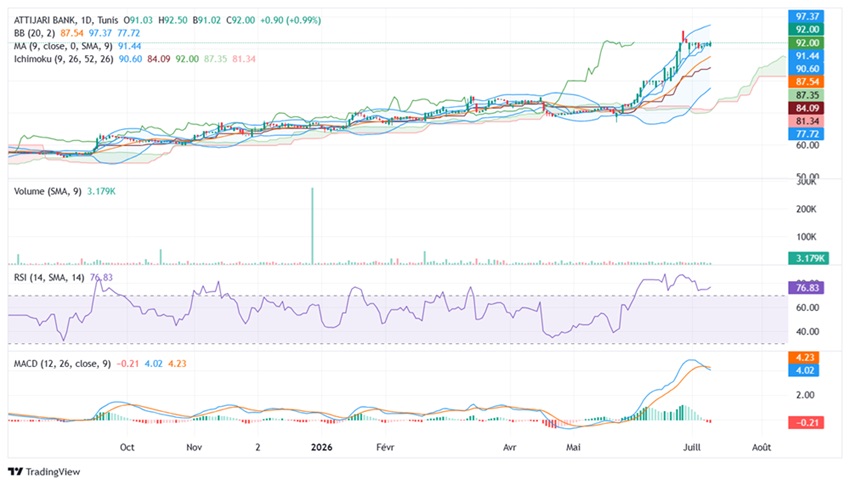This screenshot has height=485, width=850.
Task: Click the close value C92.00
Action: coord(240,20)
